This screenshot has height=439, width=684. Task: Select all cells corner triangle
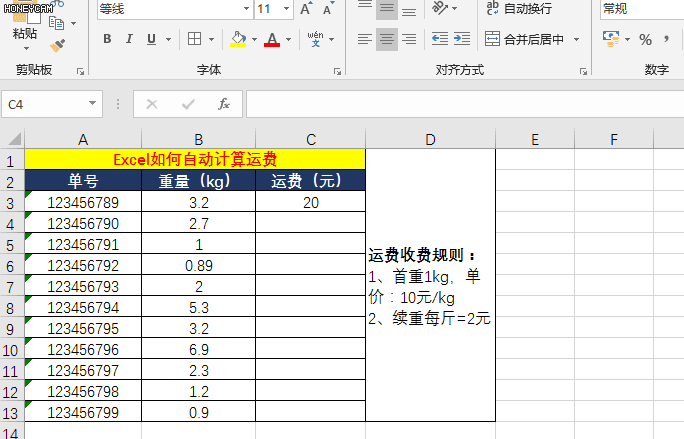click(13, 140)
